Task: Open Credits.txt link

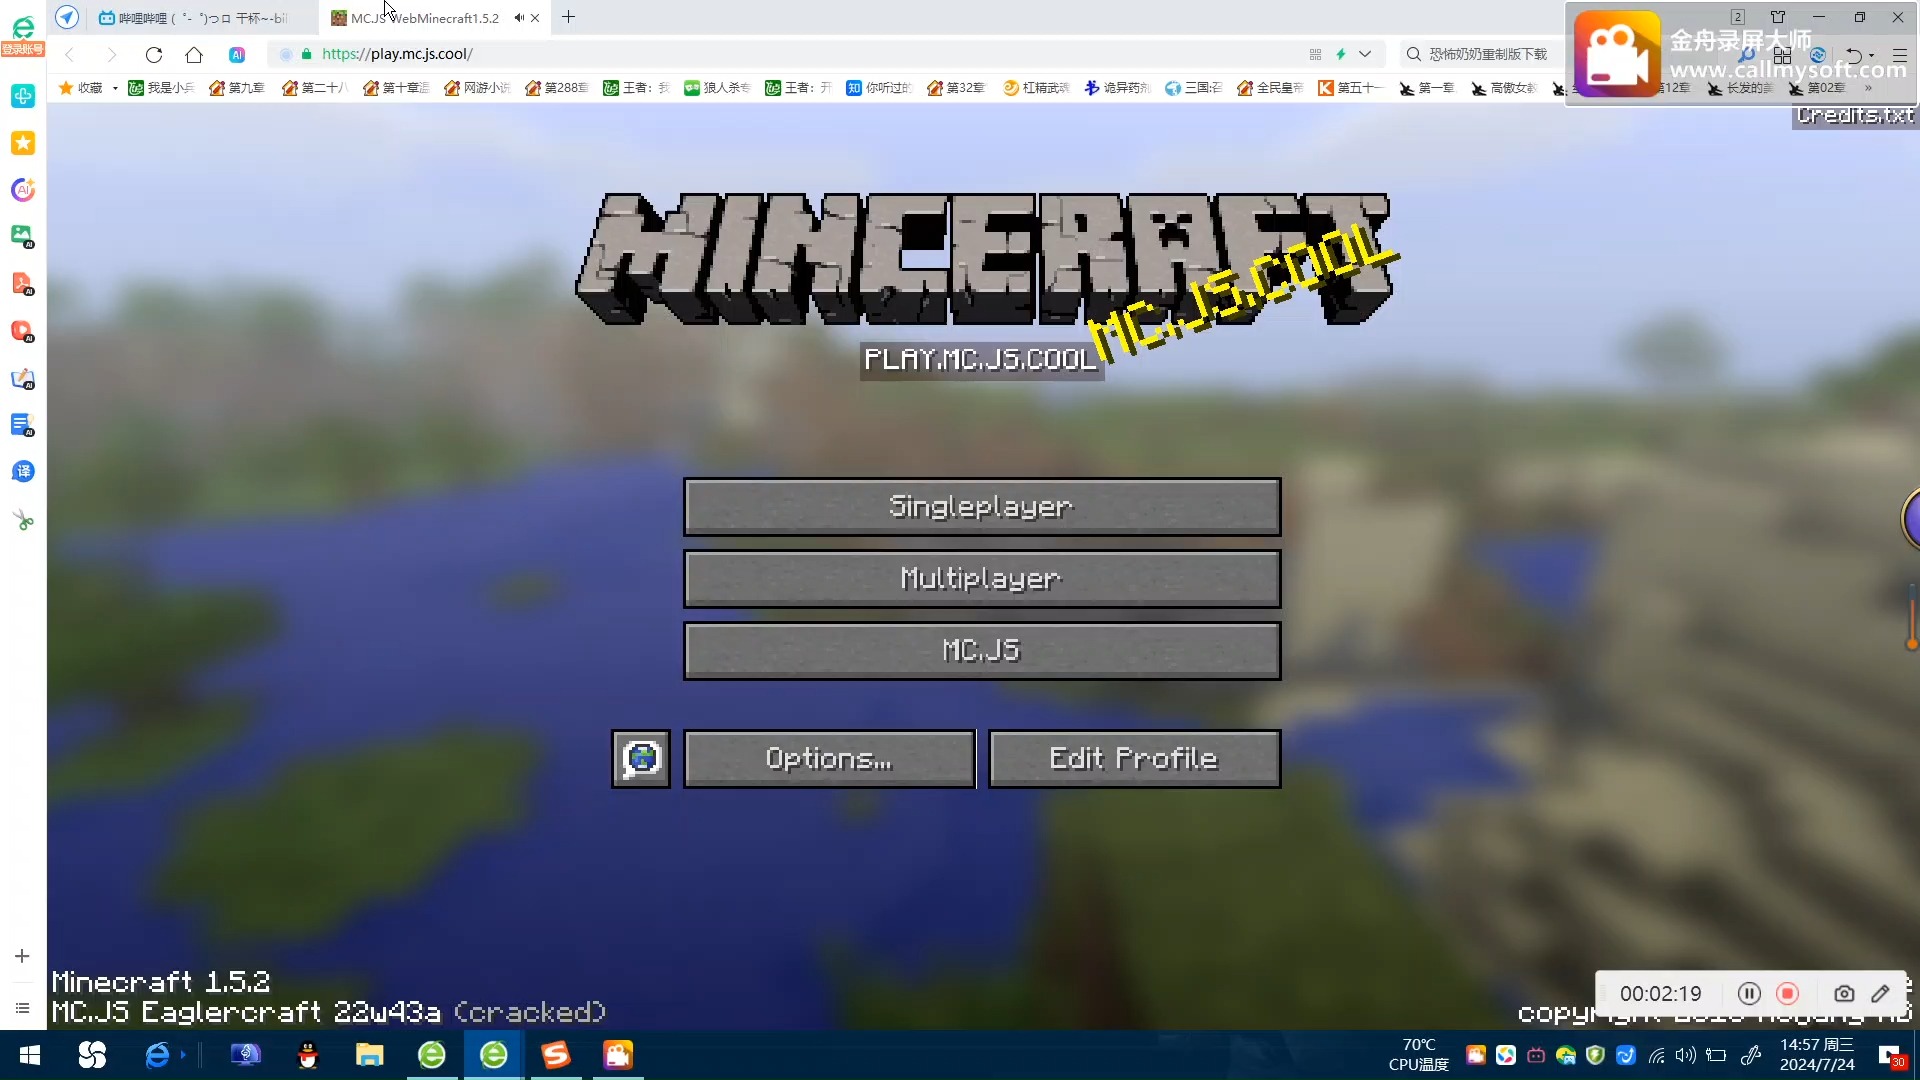Action: pos(1855,116)
